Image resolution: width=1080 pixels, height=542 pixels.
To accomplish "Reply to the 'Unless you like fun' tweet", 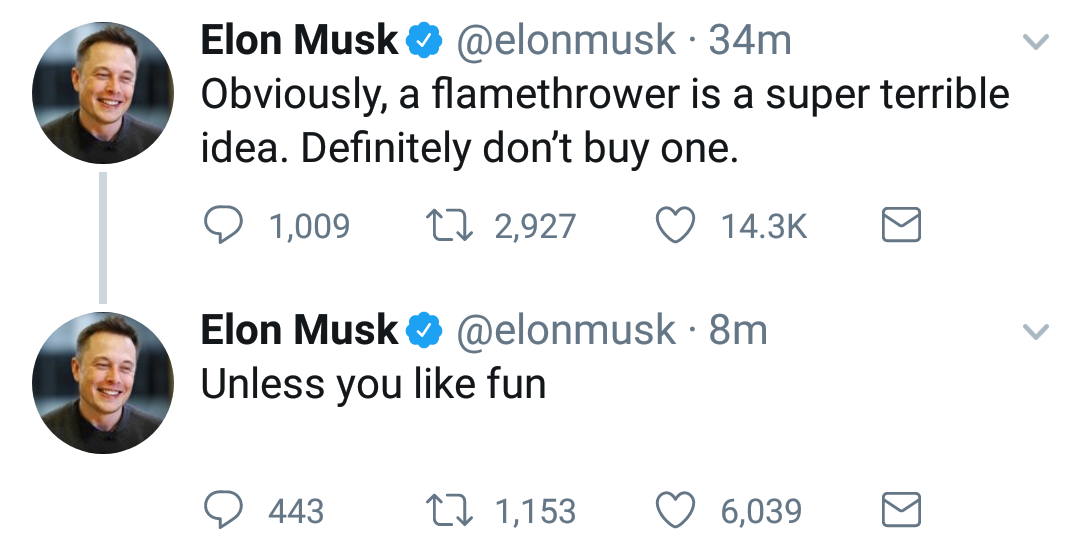I will (225, 511).
